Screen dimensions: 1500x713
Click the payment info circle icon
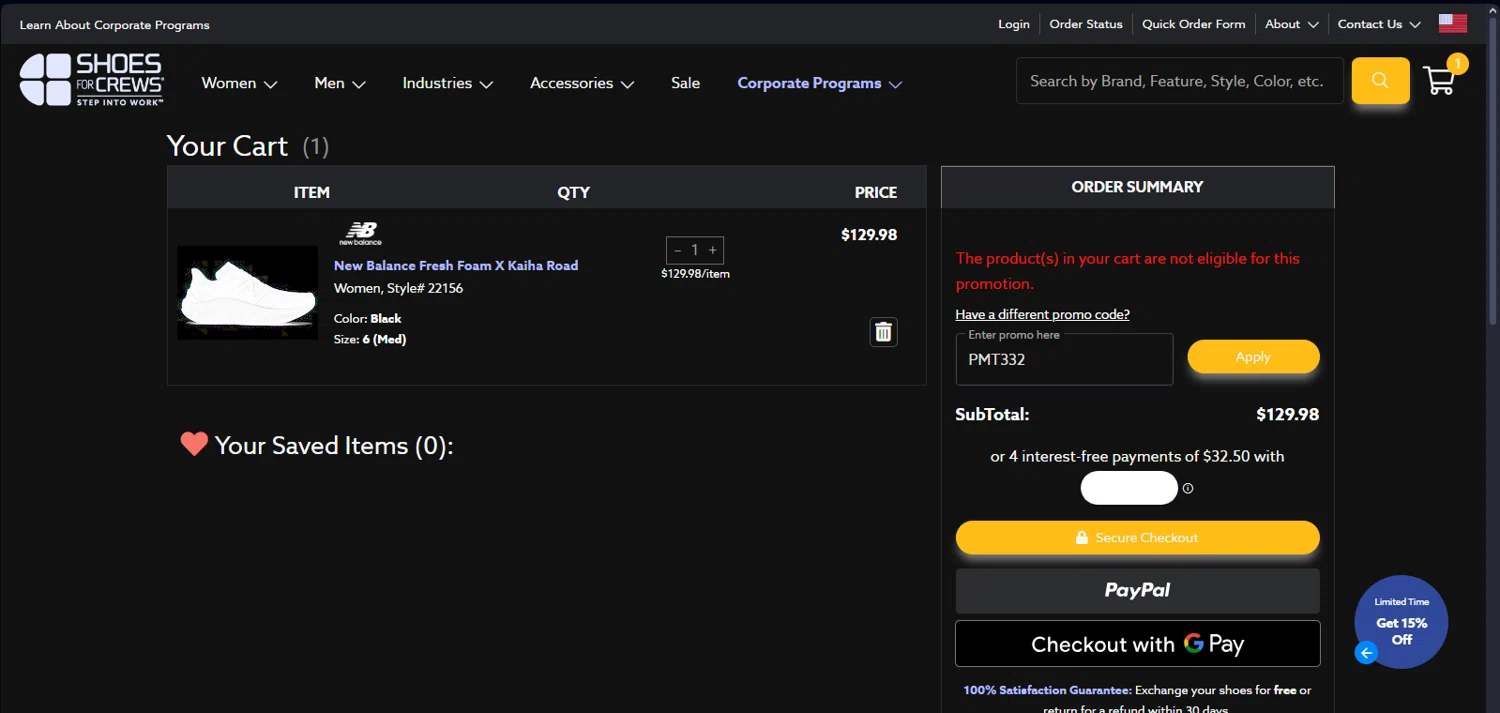click(x=1188, y=489)
